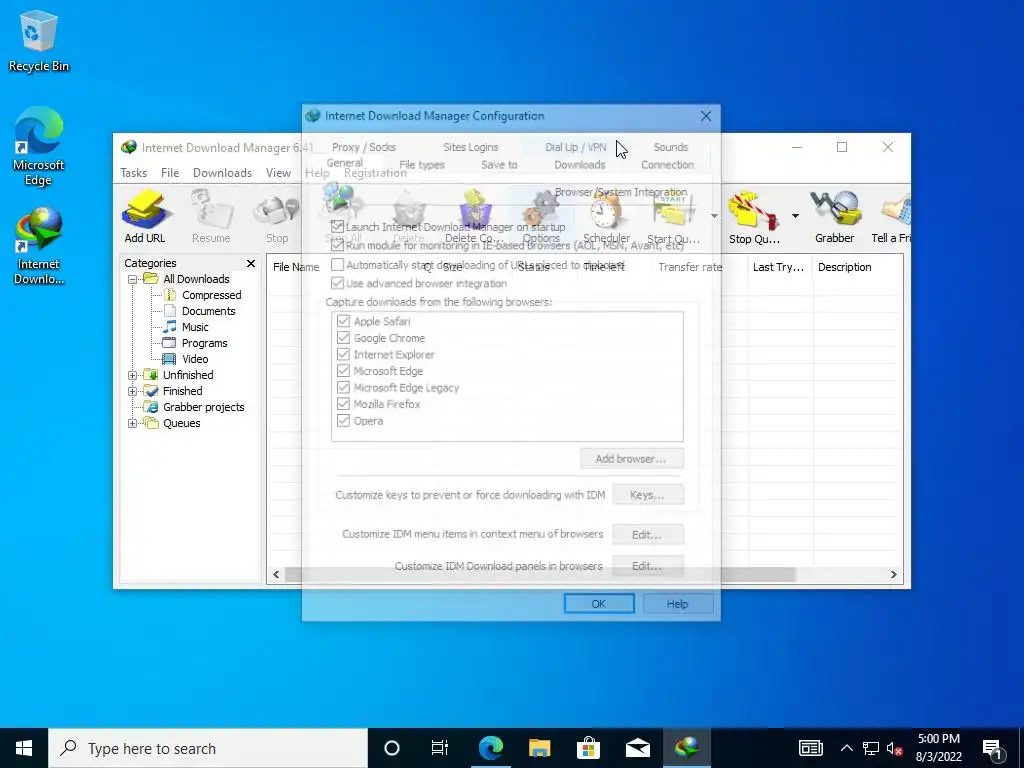Click the Add browser... button
The width and height of the screenshot is (1024, 768).
pyautogui.click(x=632, y=458)
